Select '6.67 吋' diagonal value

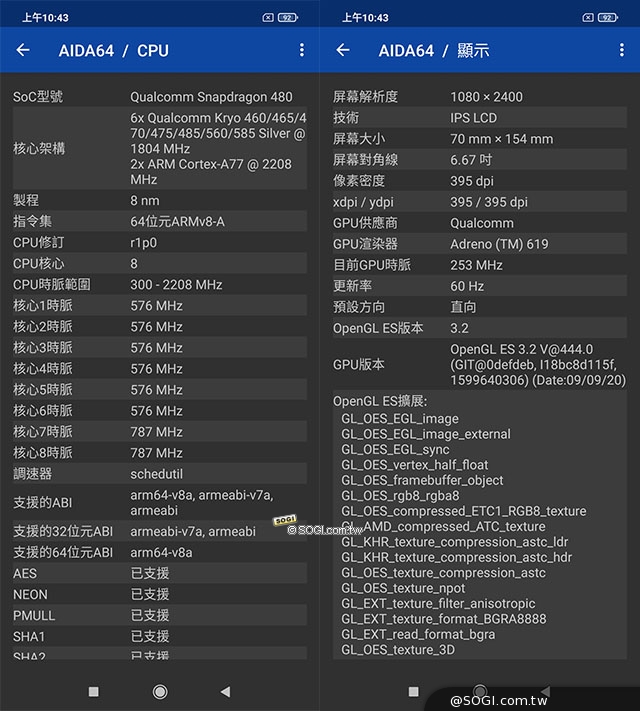click(471, 160)
